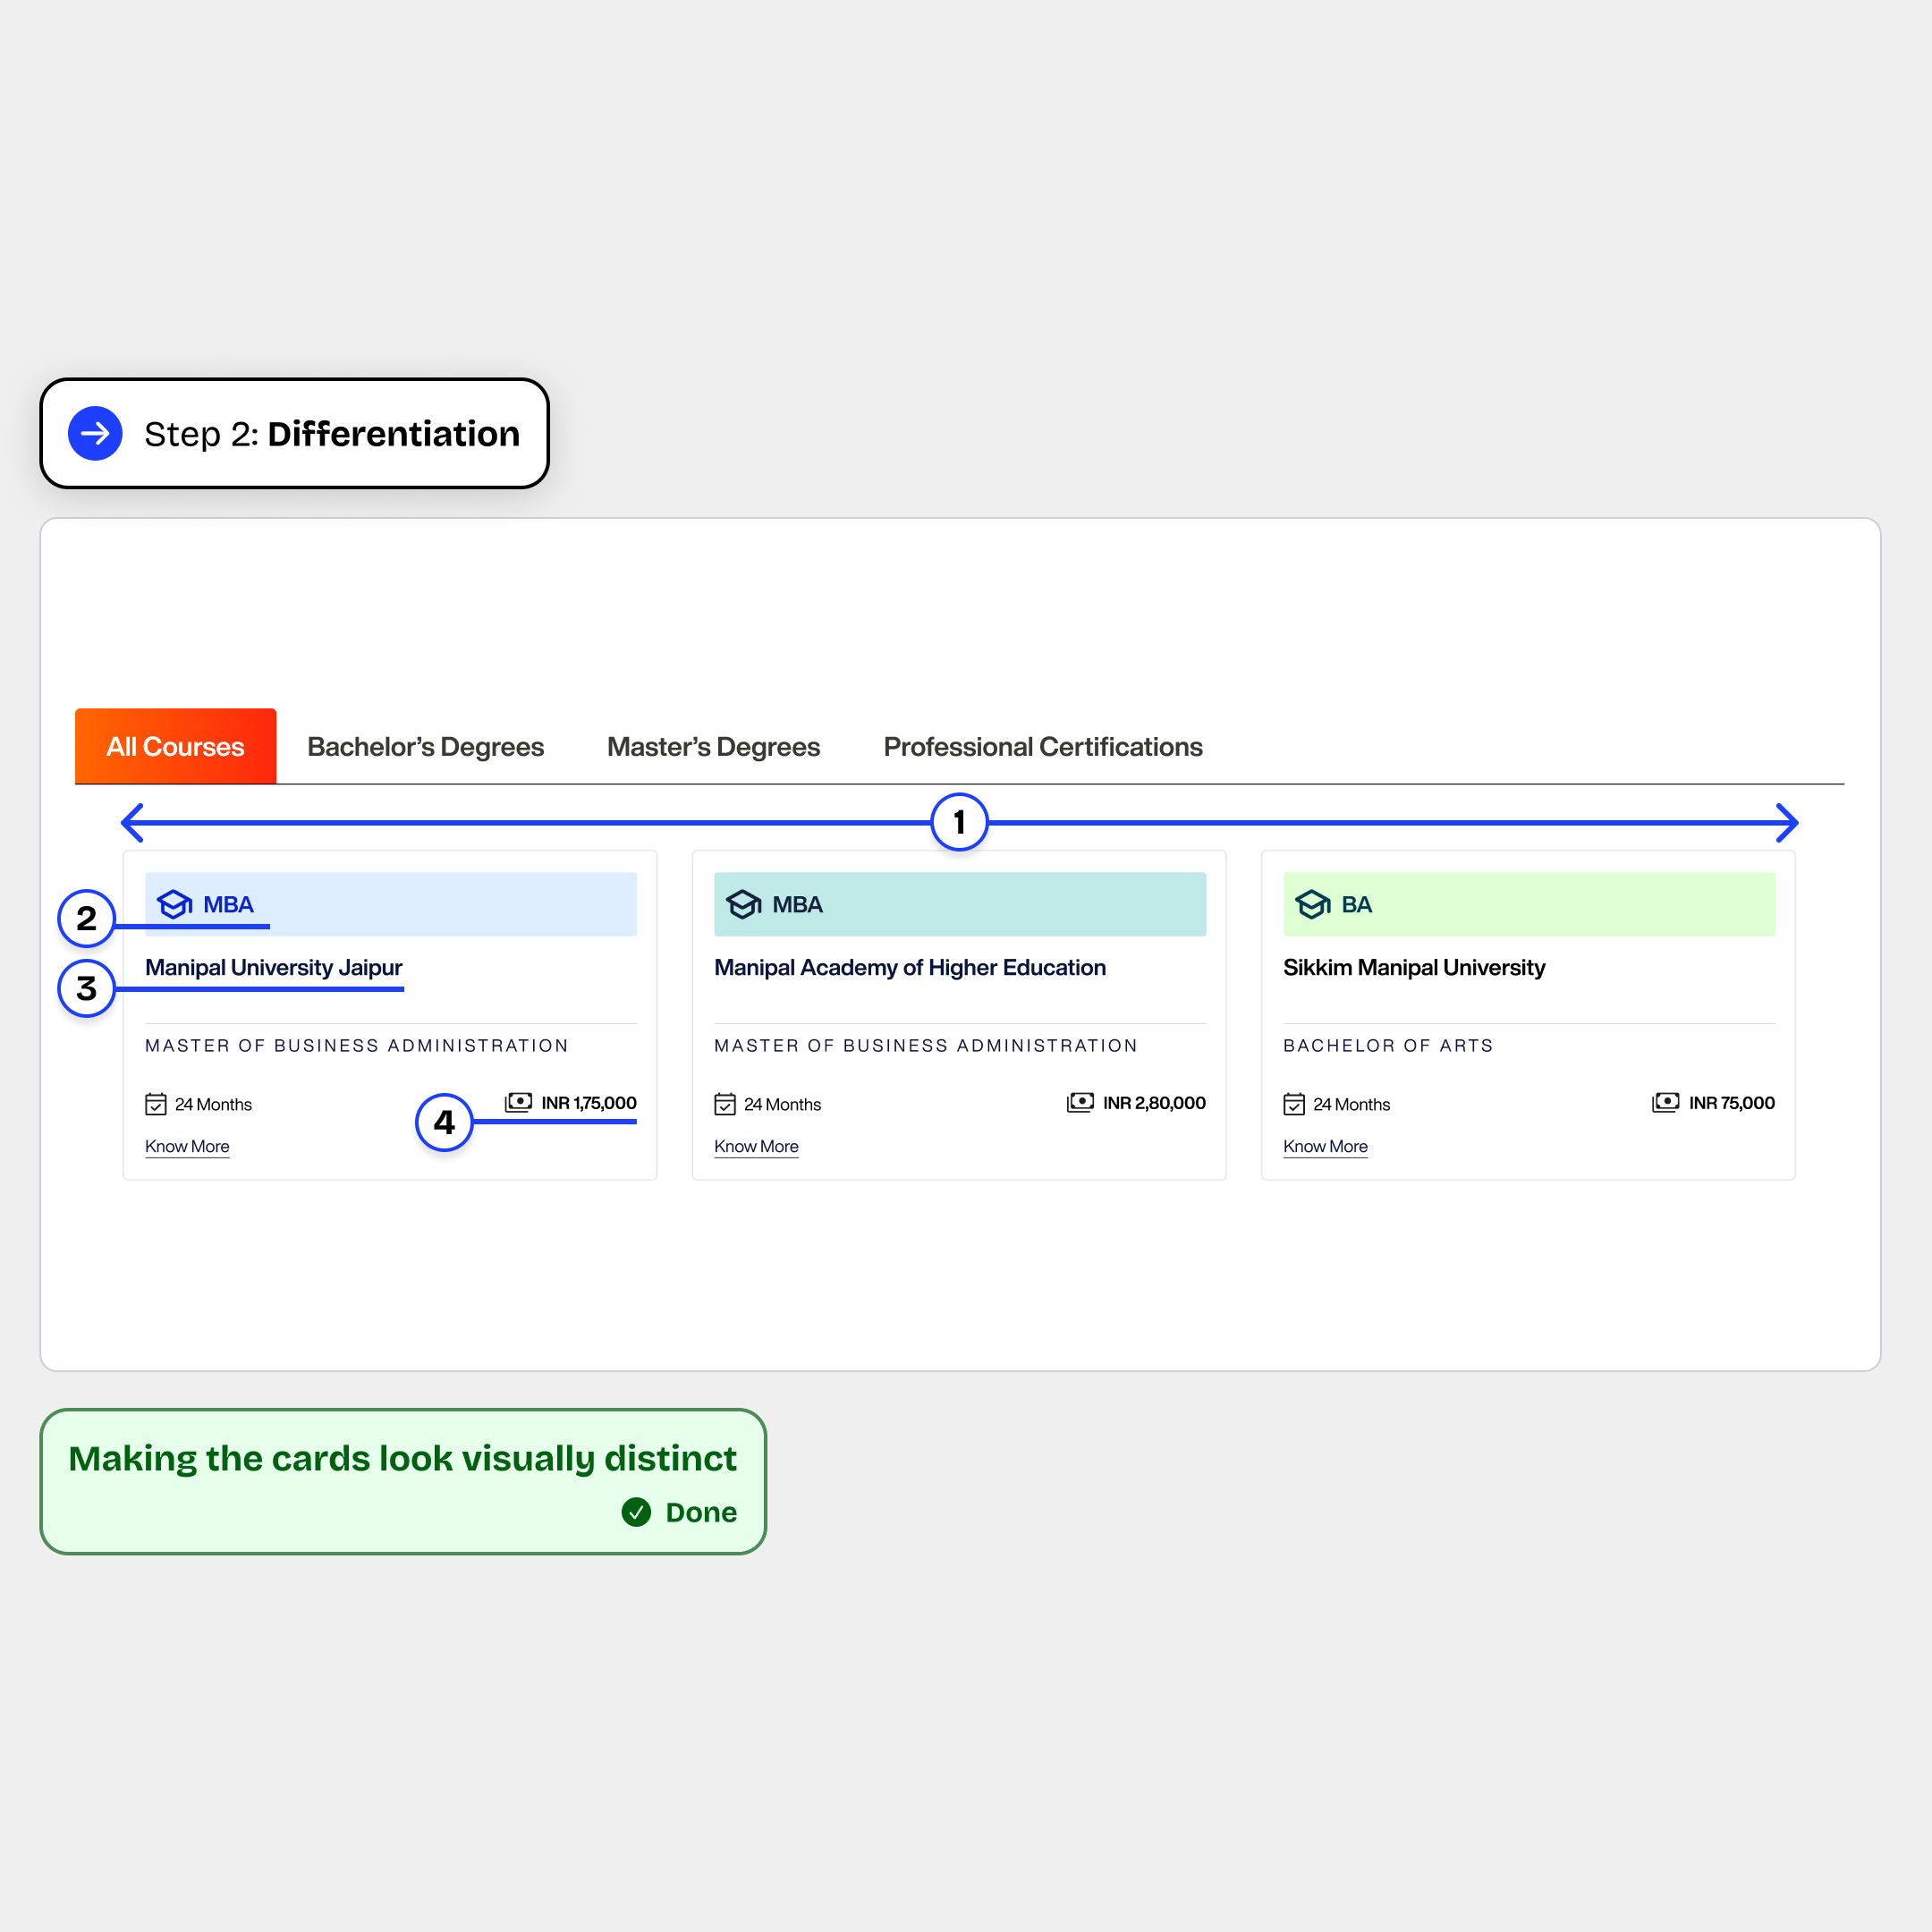Click the light blue MBA header band
The width and height of the screenshot is (1932, 1932).
tap(391, 904)
